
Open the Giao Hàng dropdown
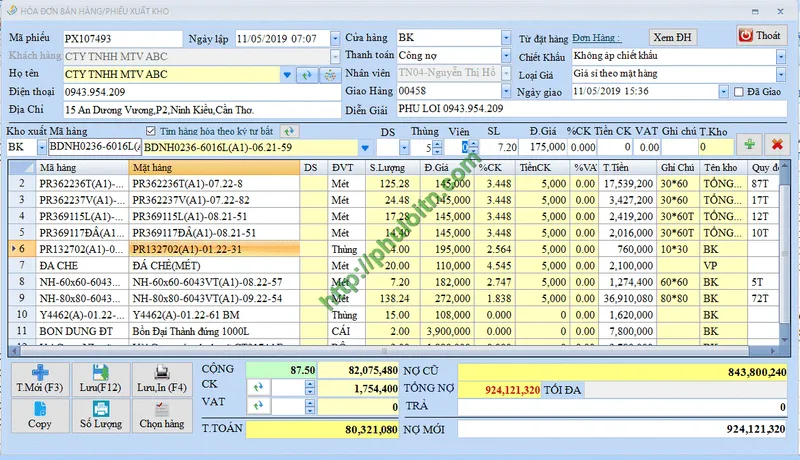tap(506, 91)
